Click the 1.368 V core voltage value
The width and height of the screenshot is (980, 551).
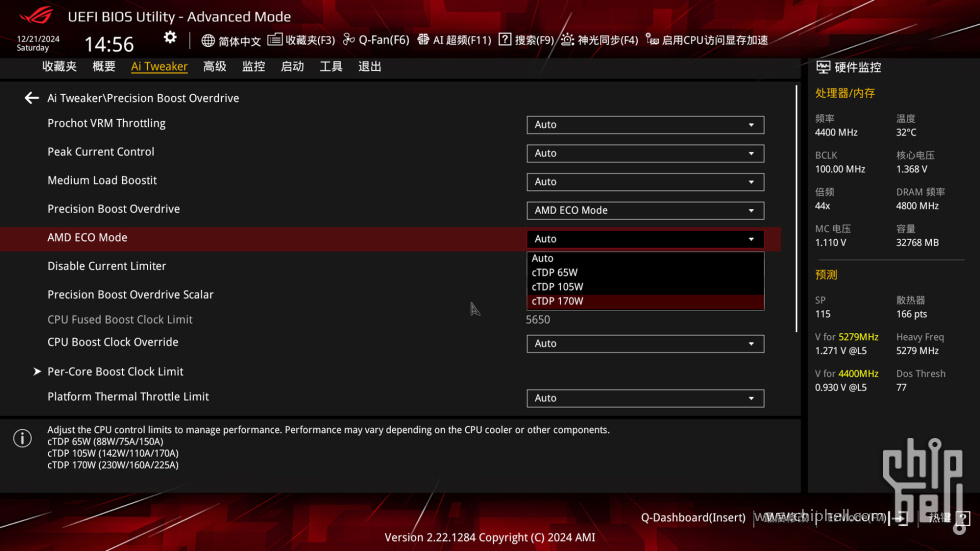(912, 169)
